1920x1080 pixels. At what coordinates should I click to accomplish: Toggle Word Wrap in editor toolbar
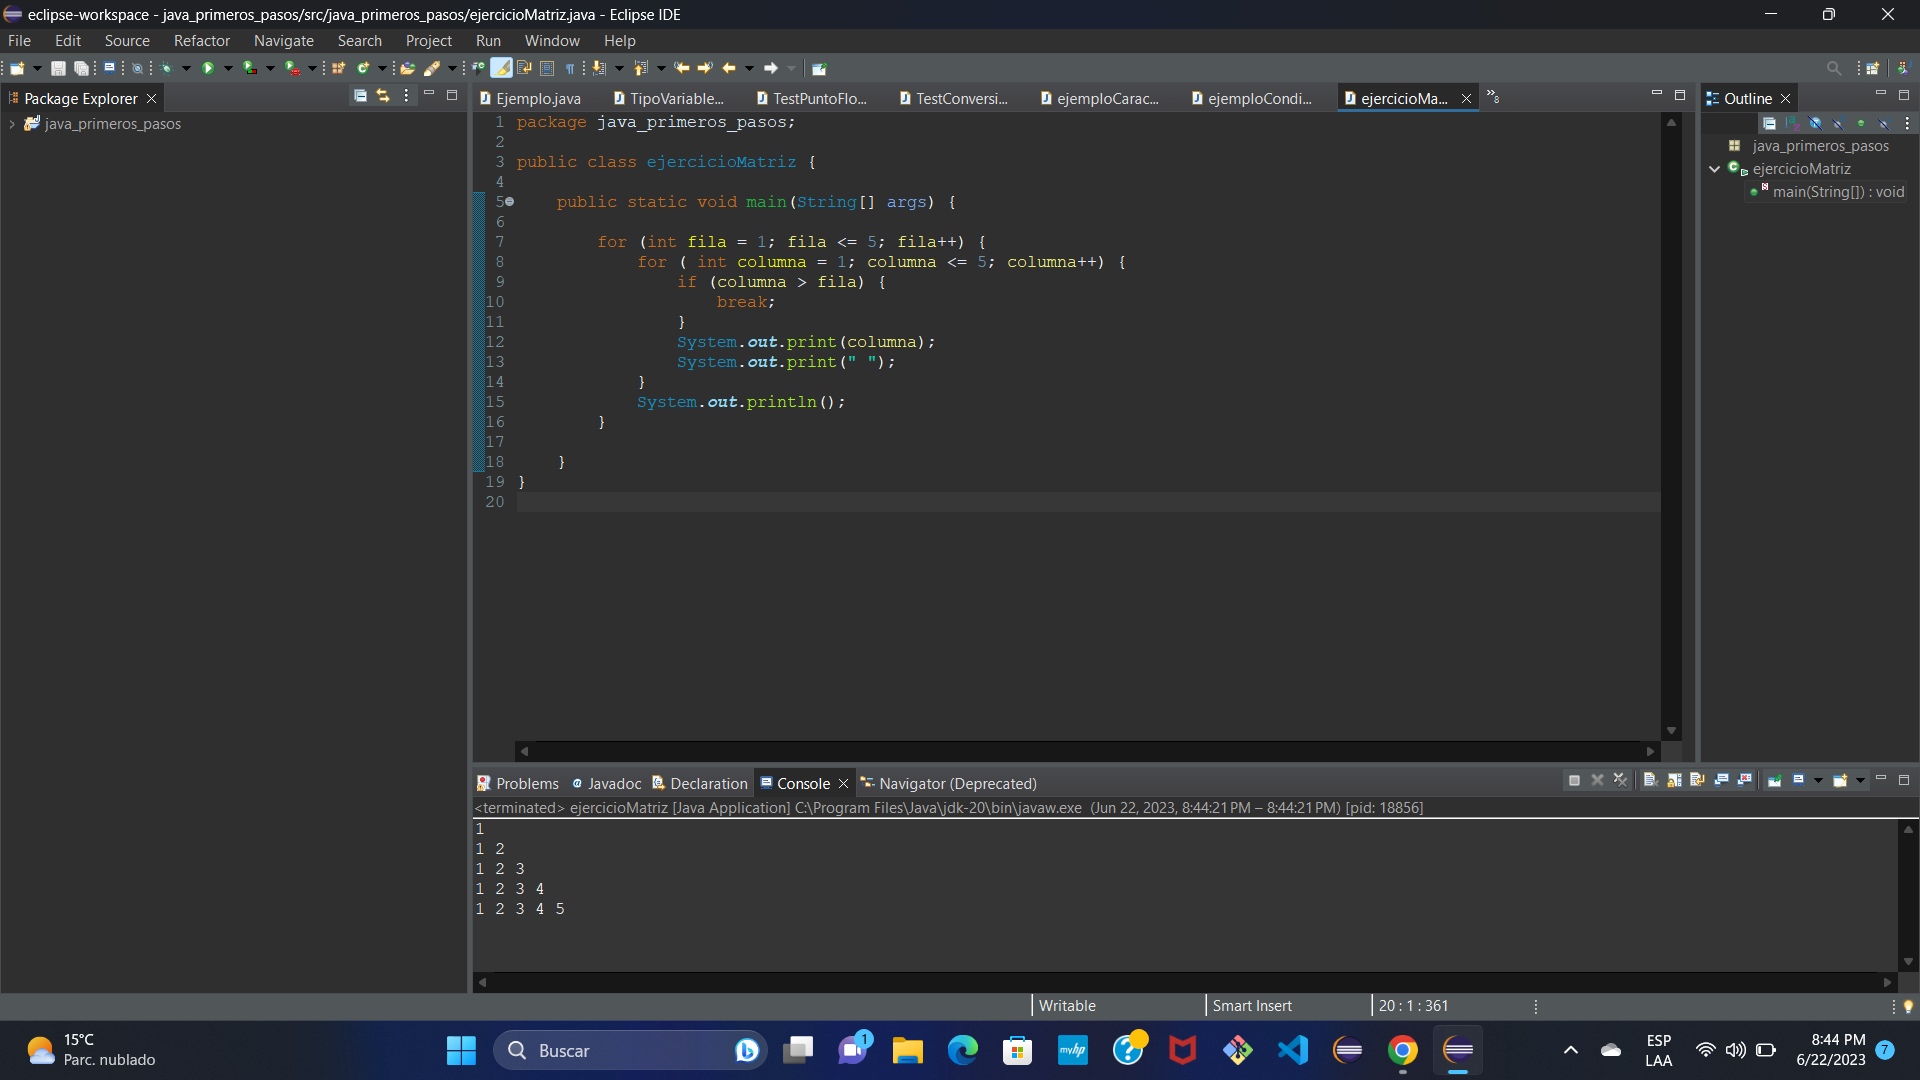point(524,68)
